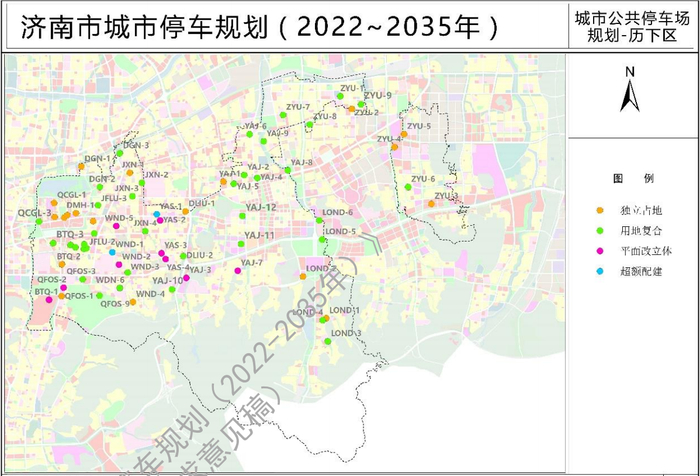Select the green marker below LOND-6
Image resolution: width=700 pixels, height=476 pixels.
point(319,221)
